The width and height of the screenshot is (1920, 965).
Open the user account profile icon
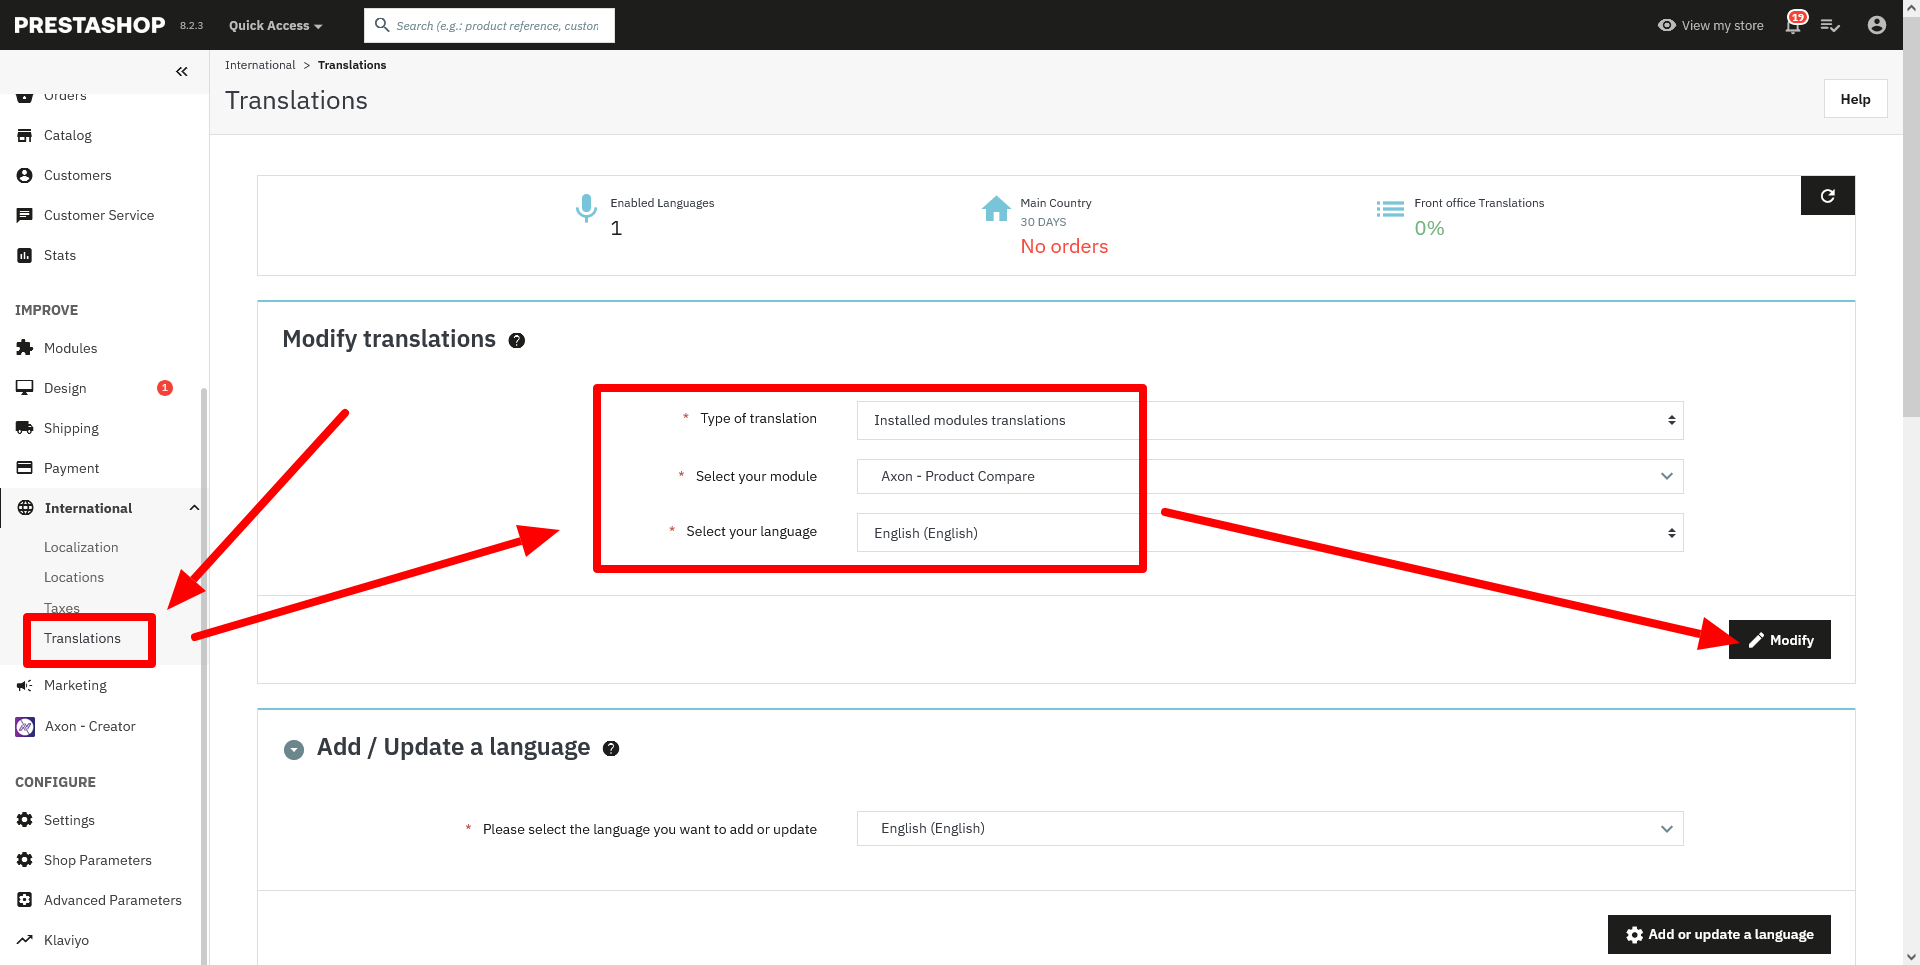coord(1876,26)
